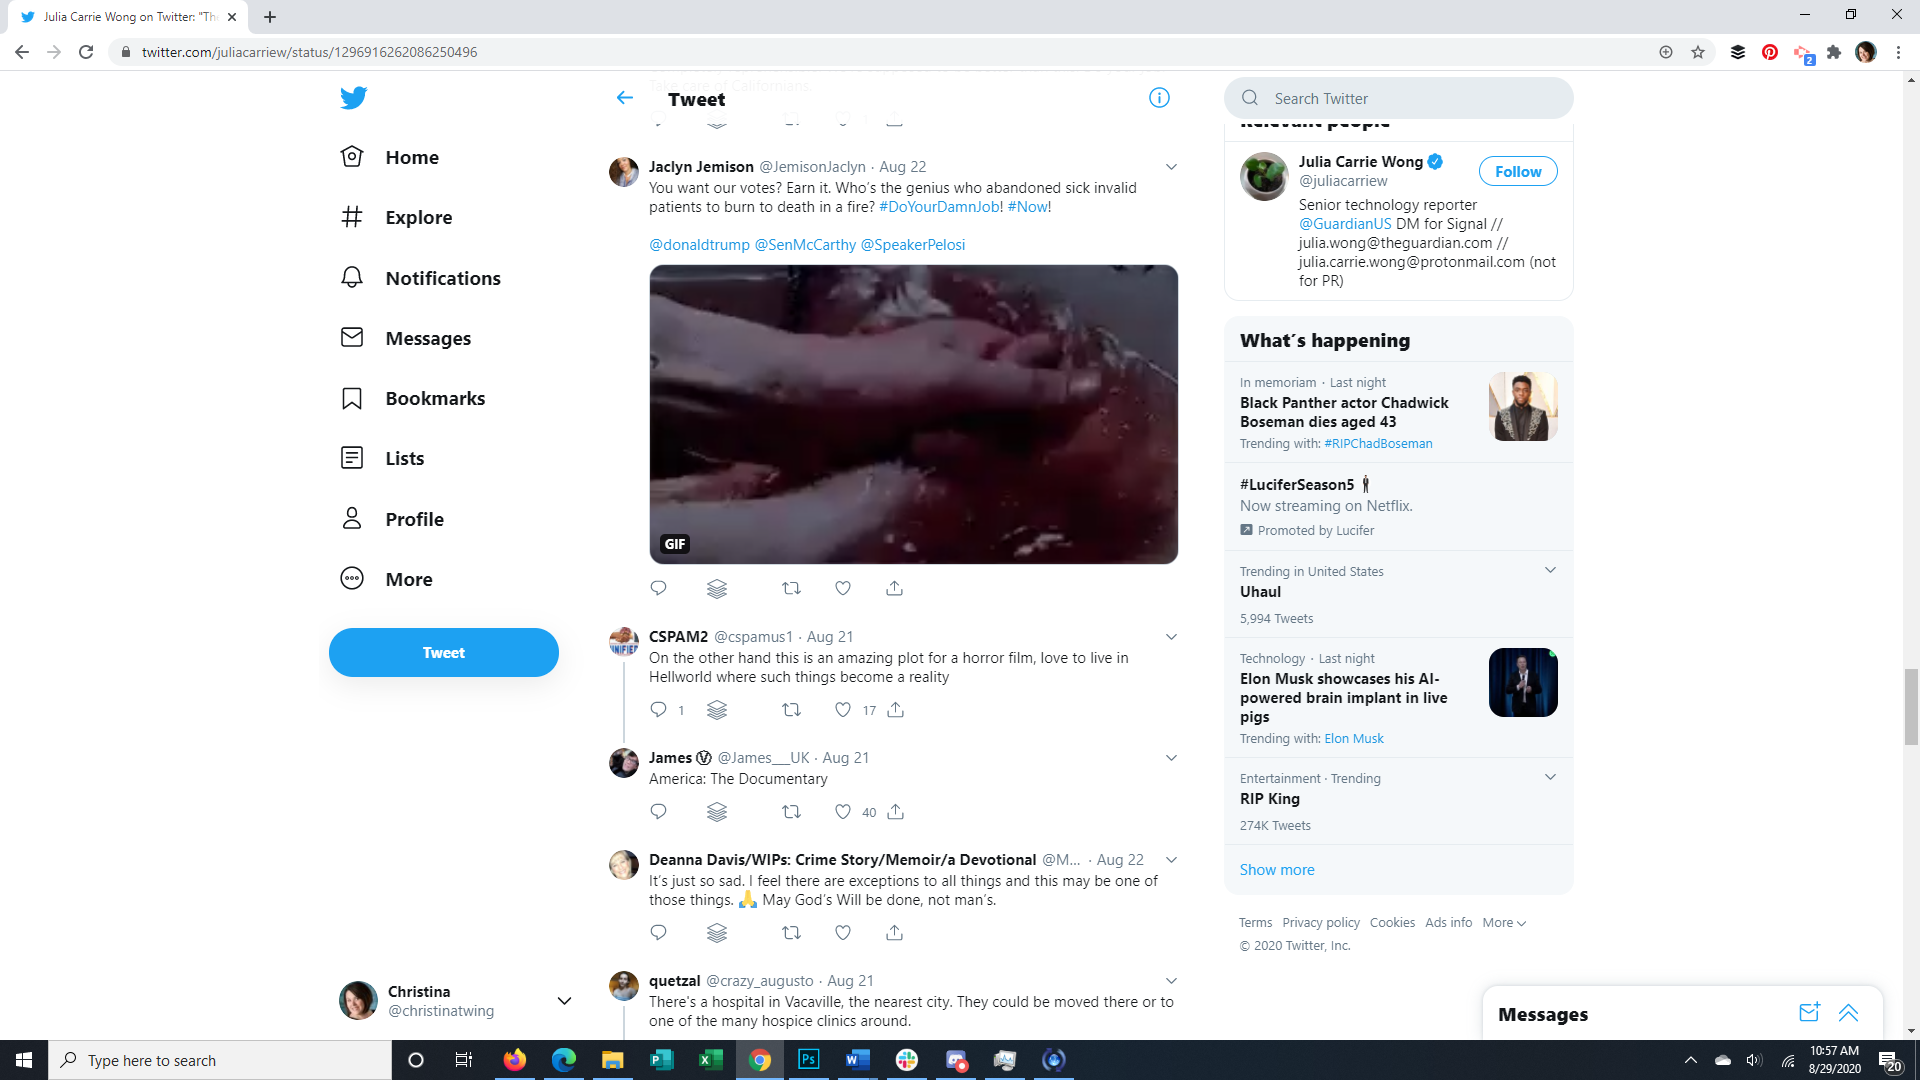This screenshot has width=1920, height=1080.
Task: Click the Twitter bird logo
Action: coord(353,98)
